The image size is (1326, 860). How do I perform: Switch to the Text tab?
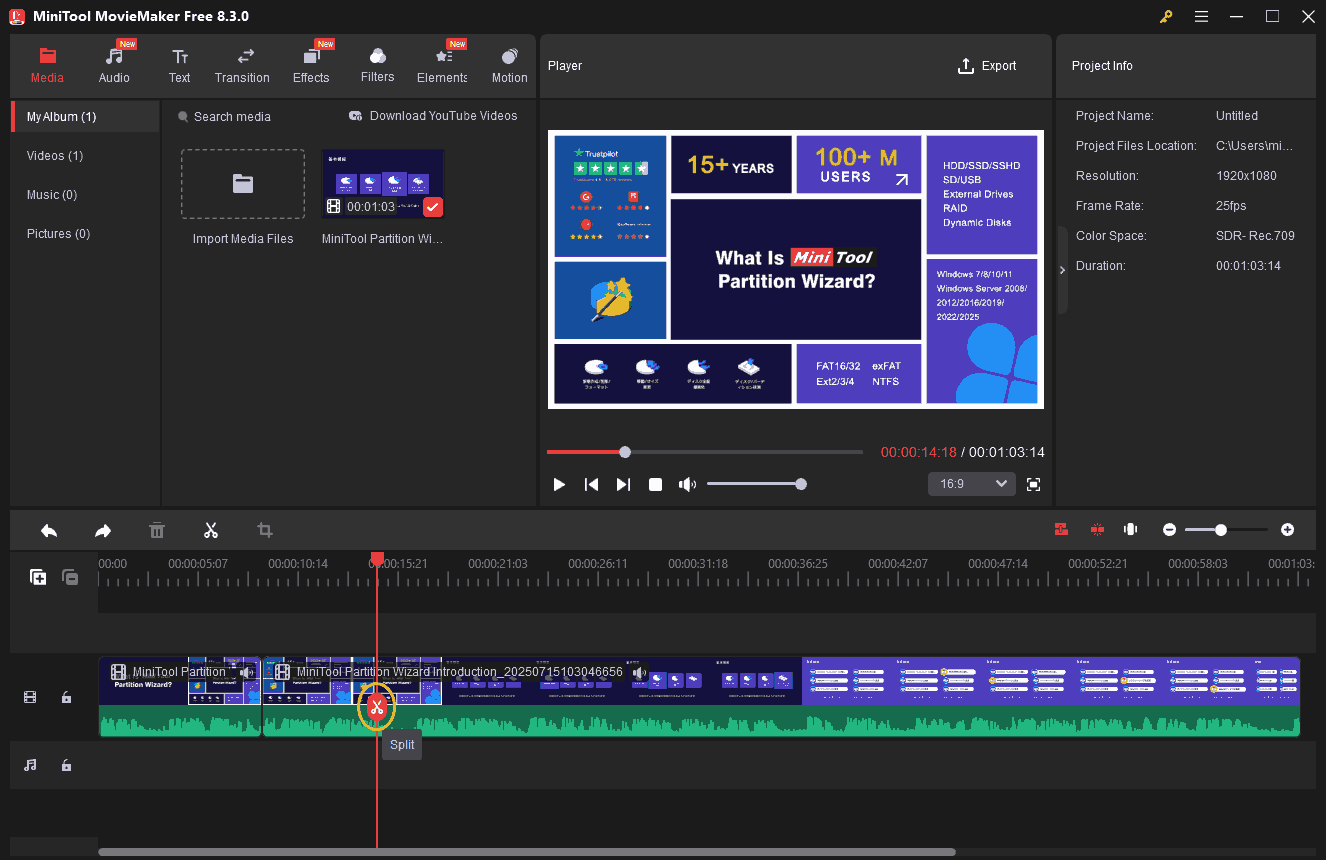click(x=179, y=66)
